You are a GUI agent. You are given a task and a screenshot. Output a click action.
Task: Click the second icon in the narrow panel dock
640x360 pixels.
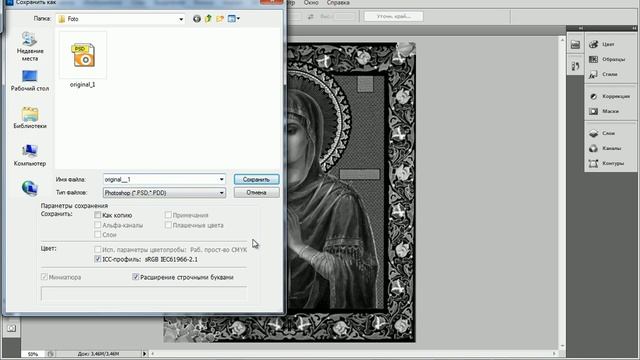click(x=575, y=66)
